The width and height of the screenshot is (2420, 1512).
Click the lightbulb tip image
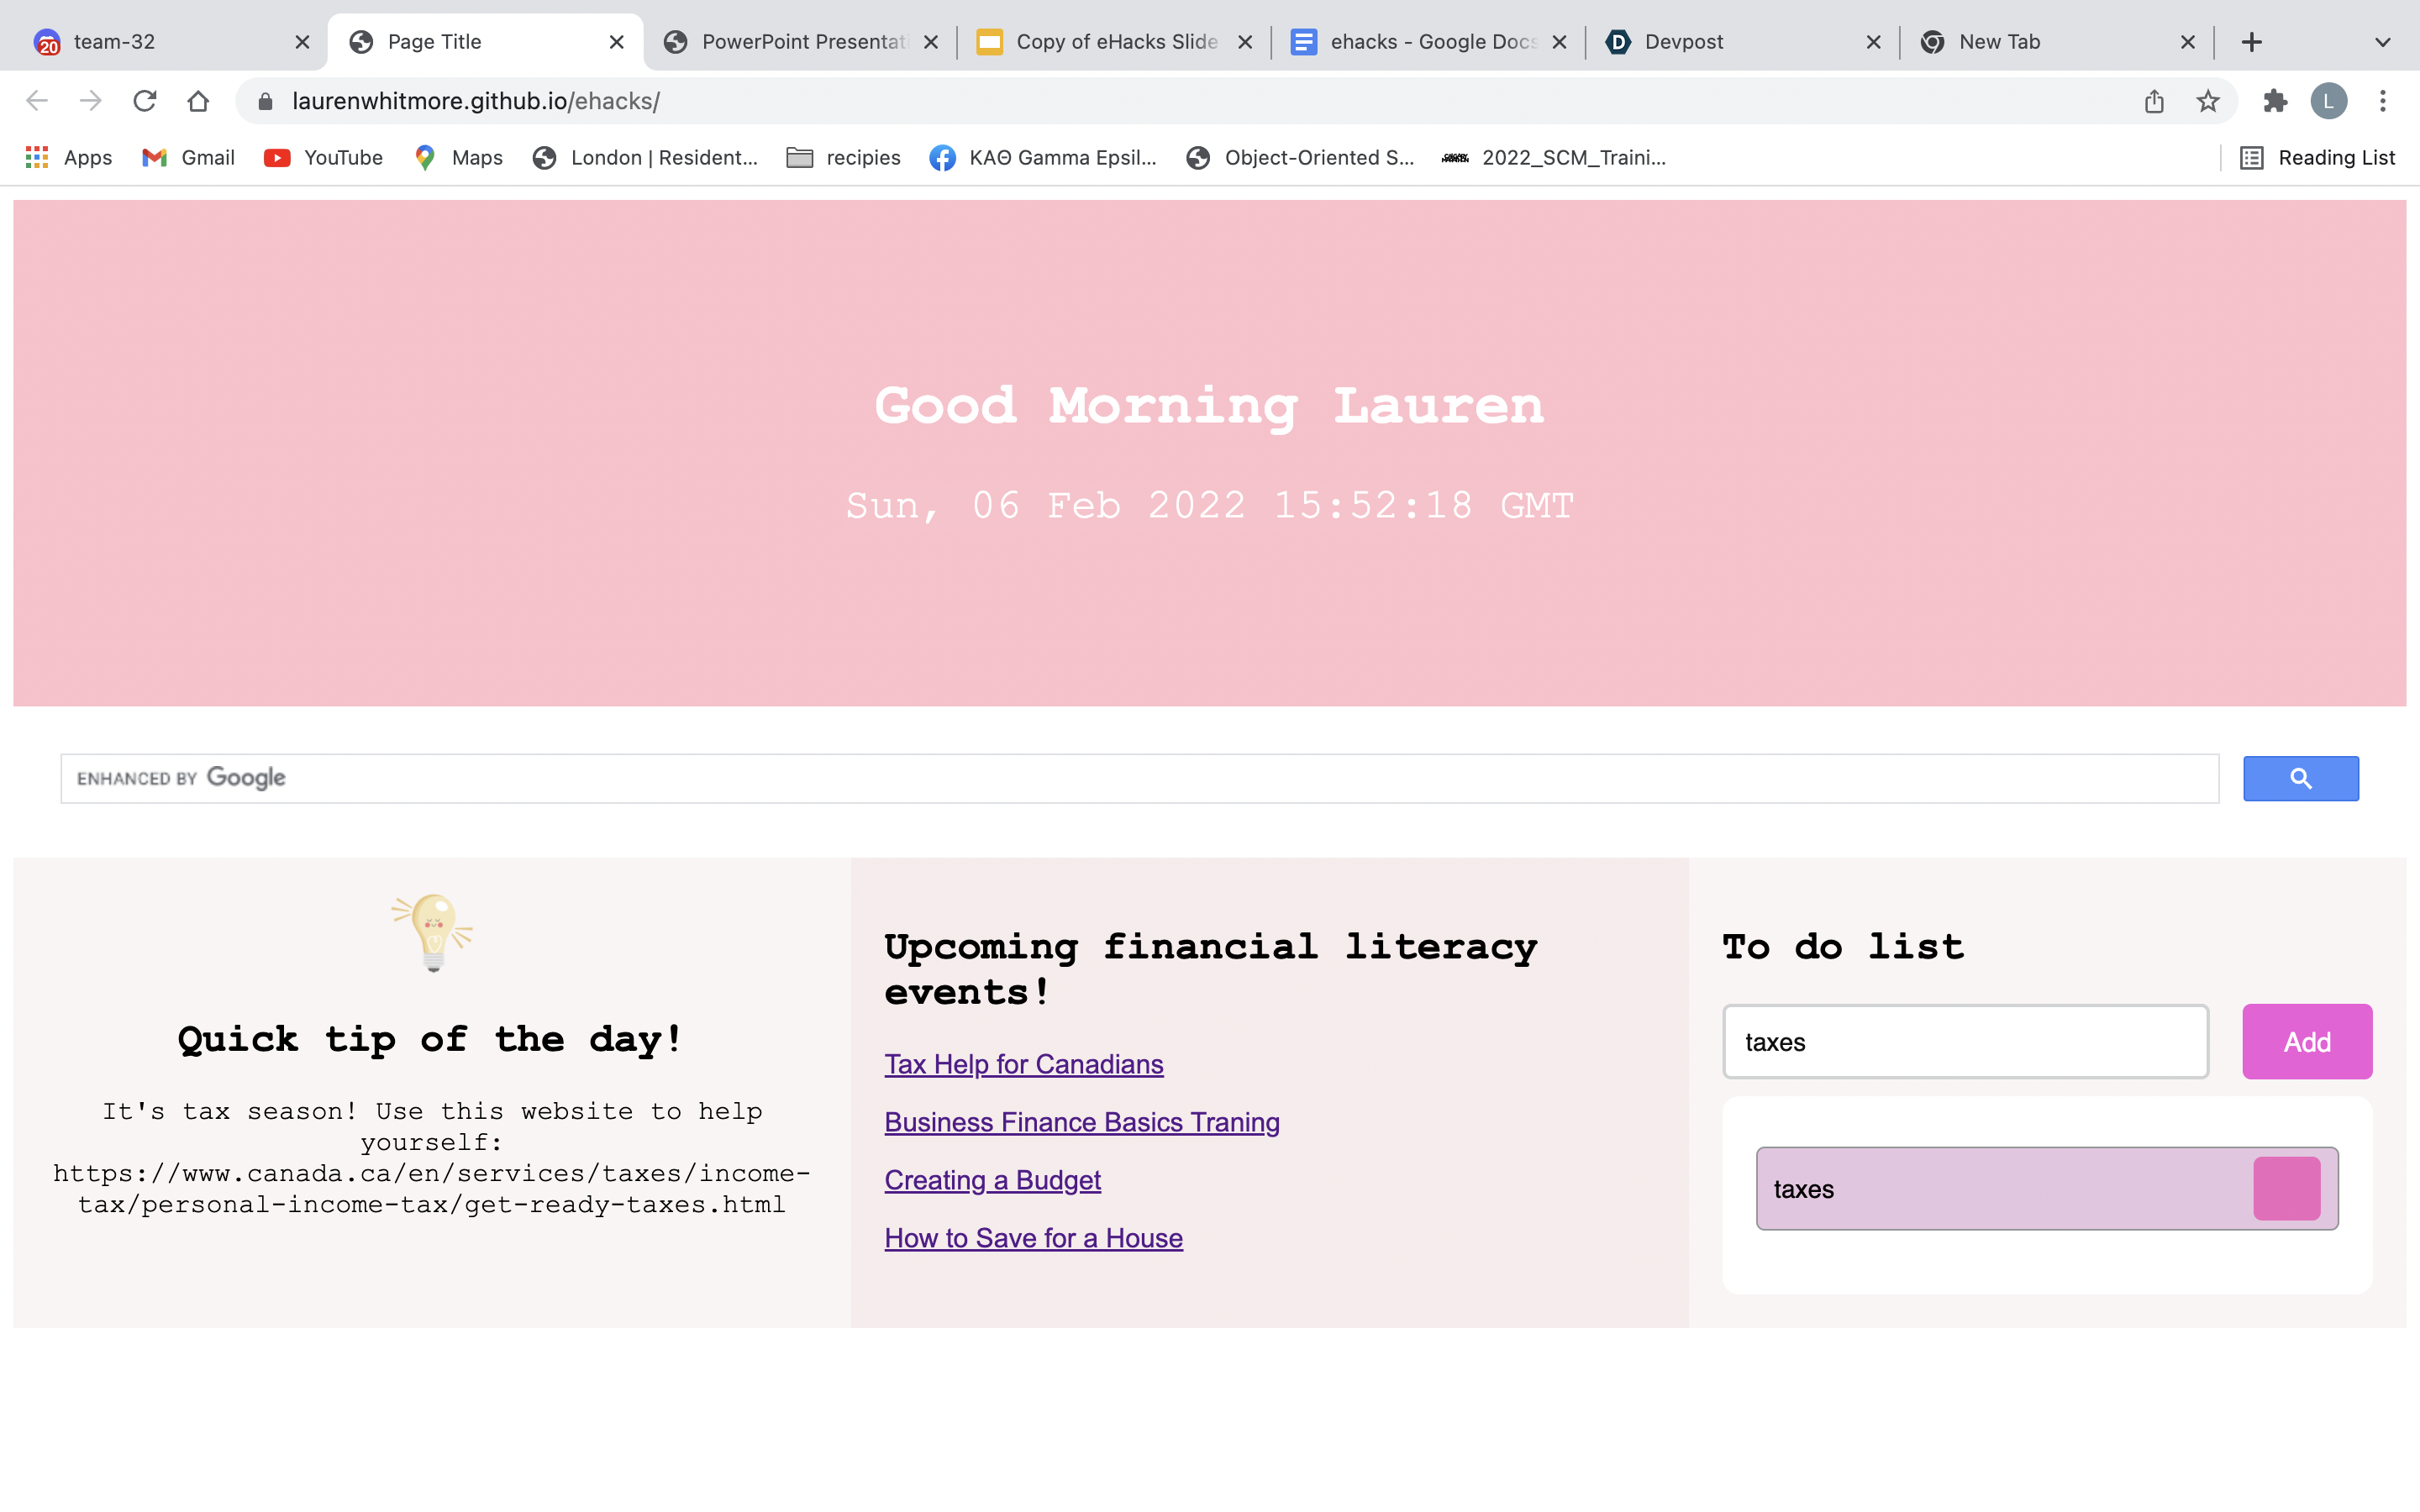432,932
